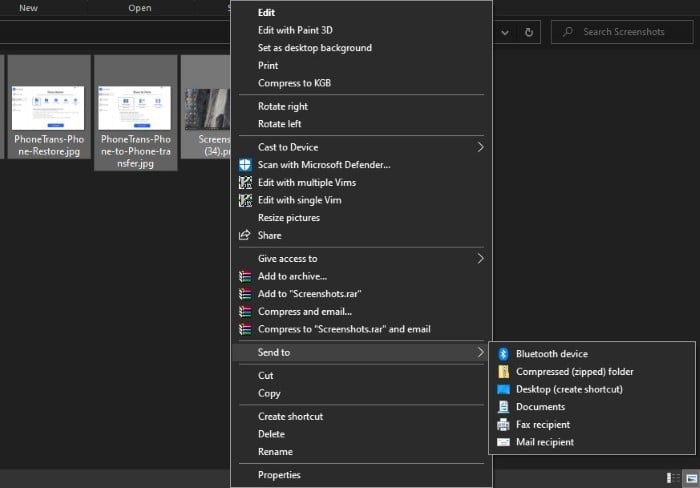Click the Mail recipient envelope icon
The image size is (700, 488).
coord(503,442)
